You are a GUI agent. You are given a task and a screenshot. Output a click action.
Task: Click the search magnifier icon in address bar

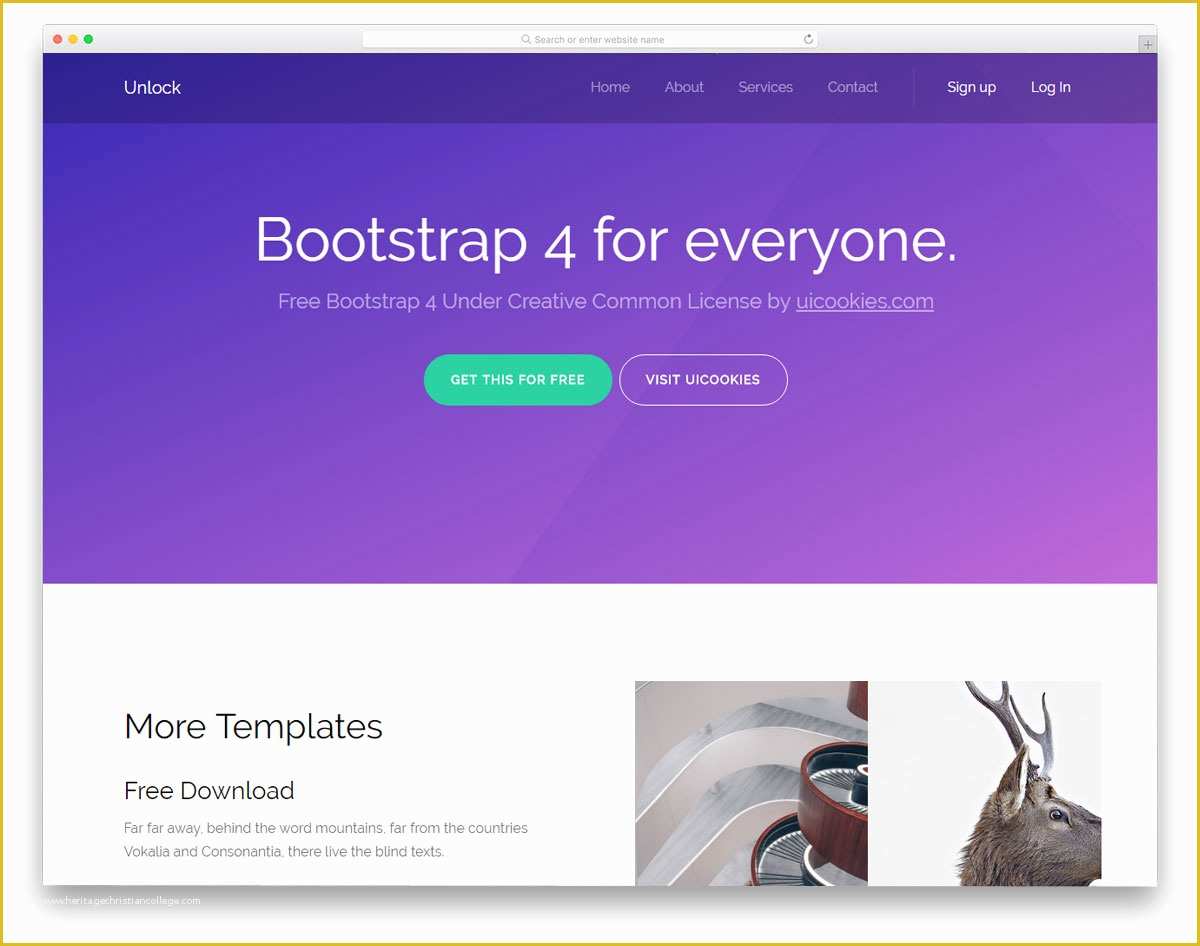[x=526, y=39]
